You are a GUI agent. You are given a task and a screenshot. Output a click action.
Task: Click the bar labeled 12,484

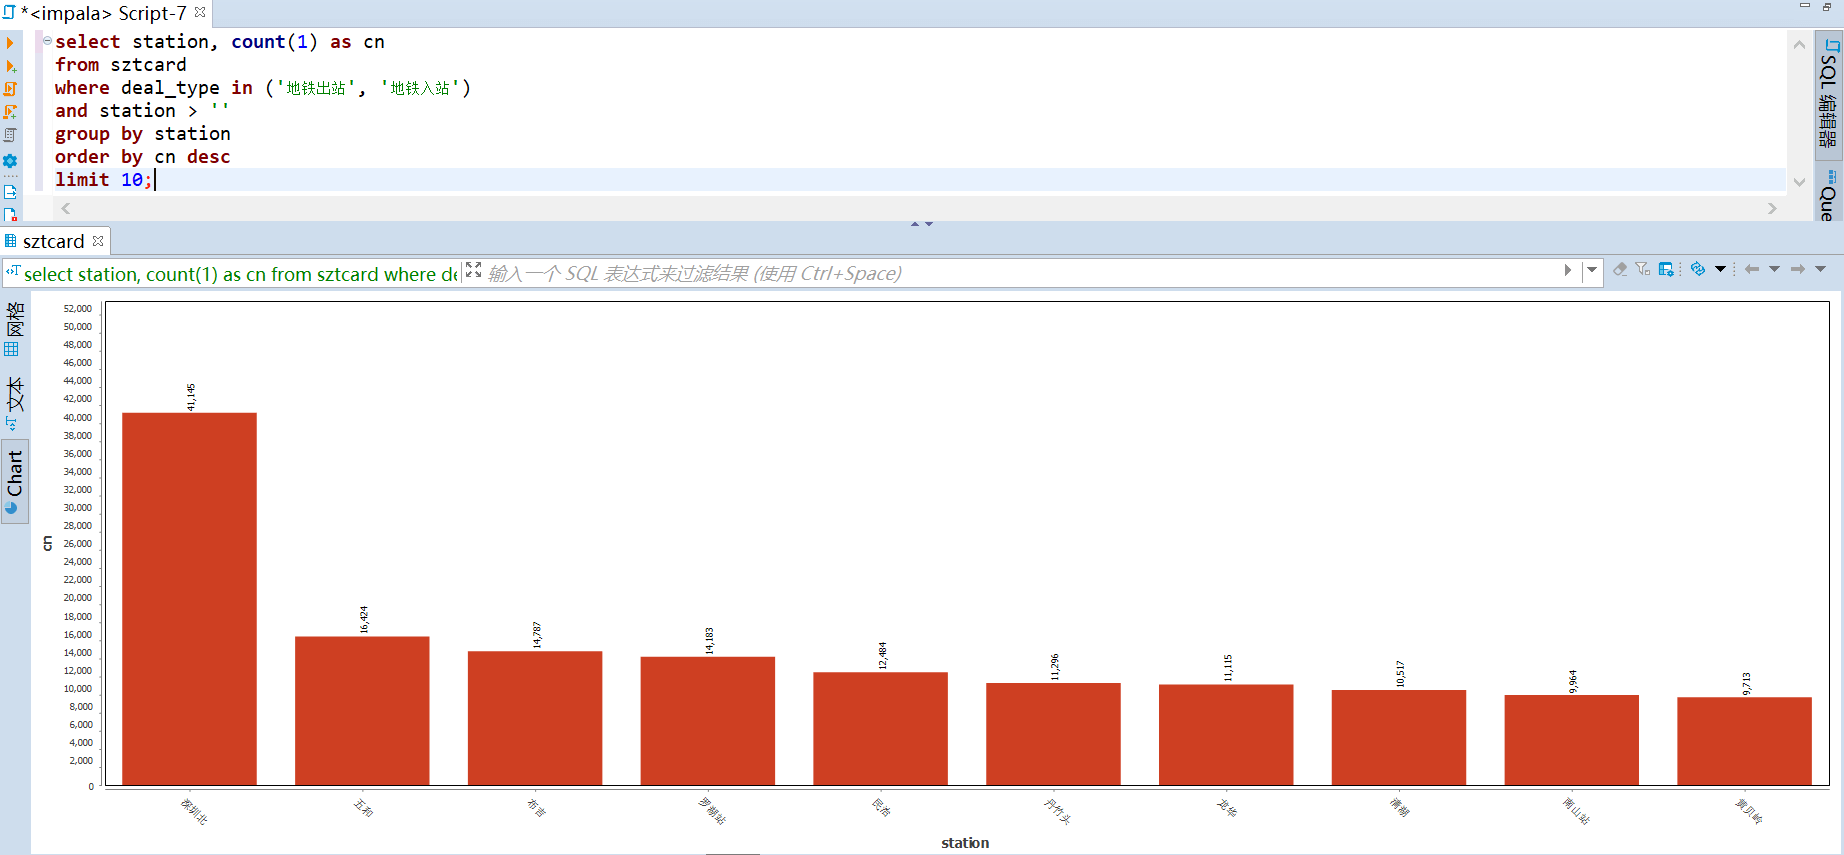click(x=880, y=729)
